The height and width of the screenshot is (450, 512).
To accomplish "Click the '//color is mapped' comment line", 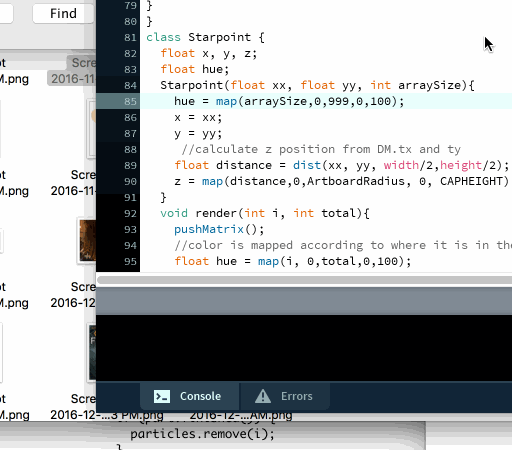I will pos(343,245).
